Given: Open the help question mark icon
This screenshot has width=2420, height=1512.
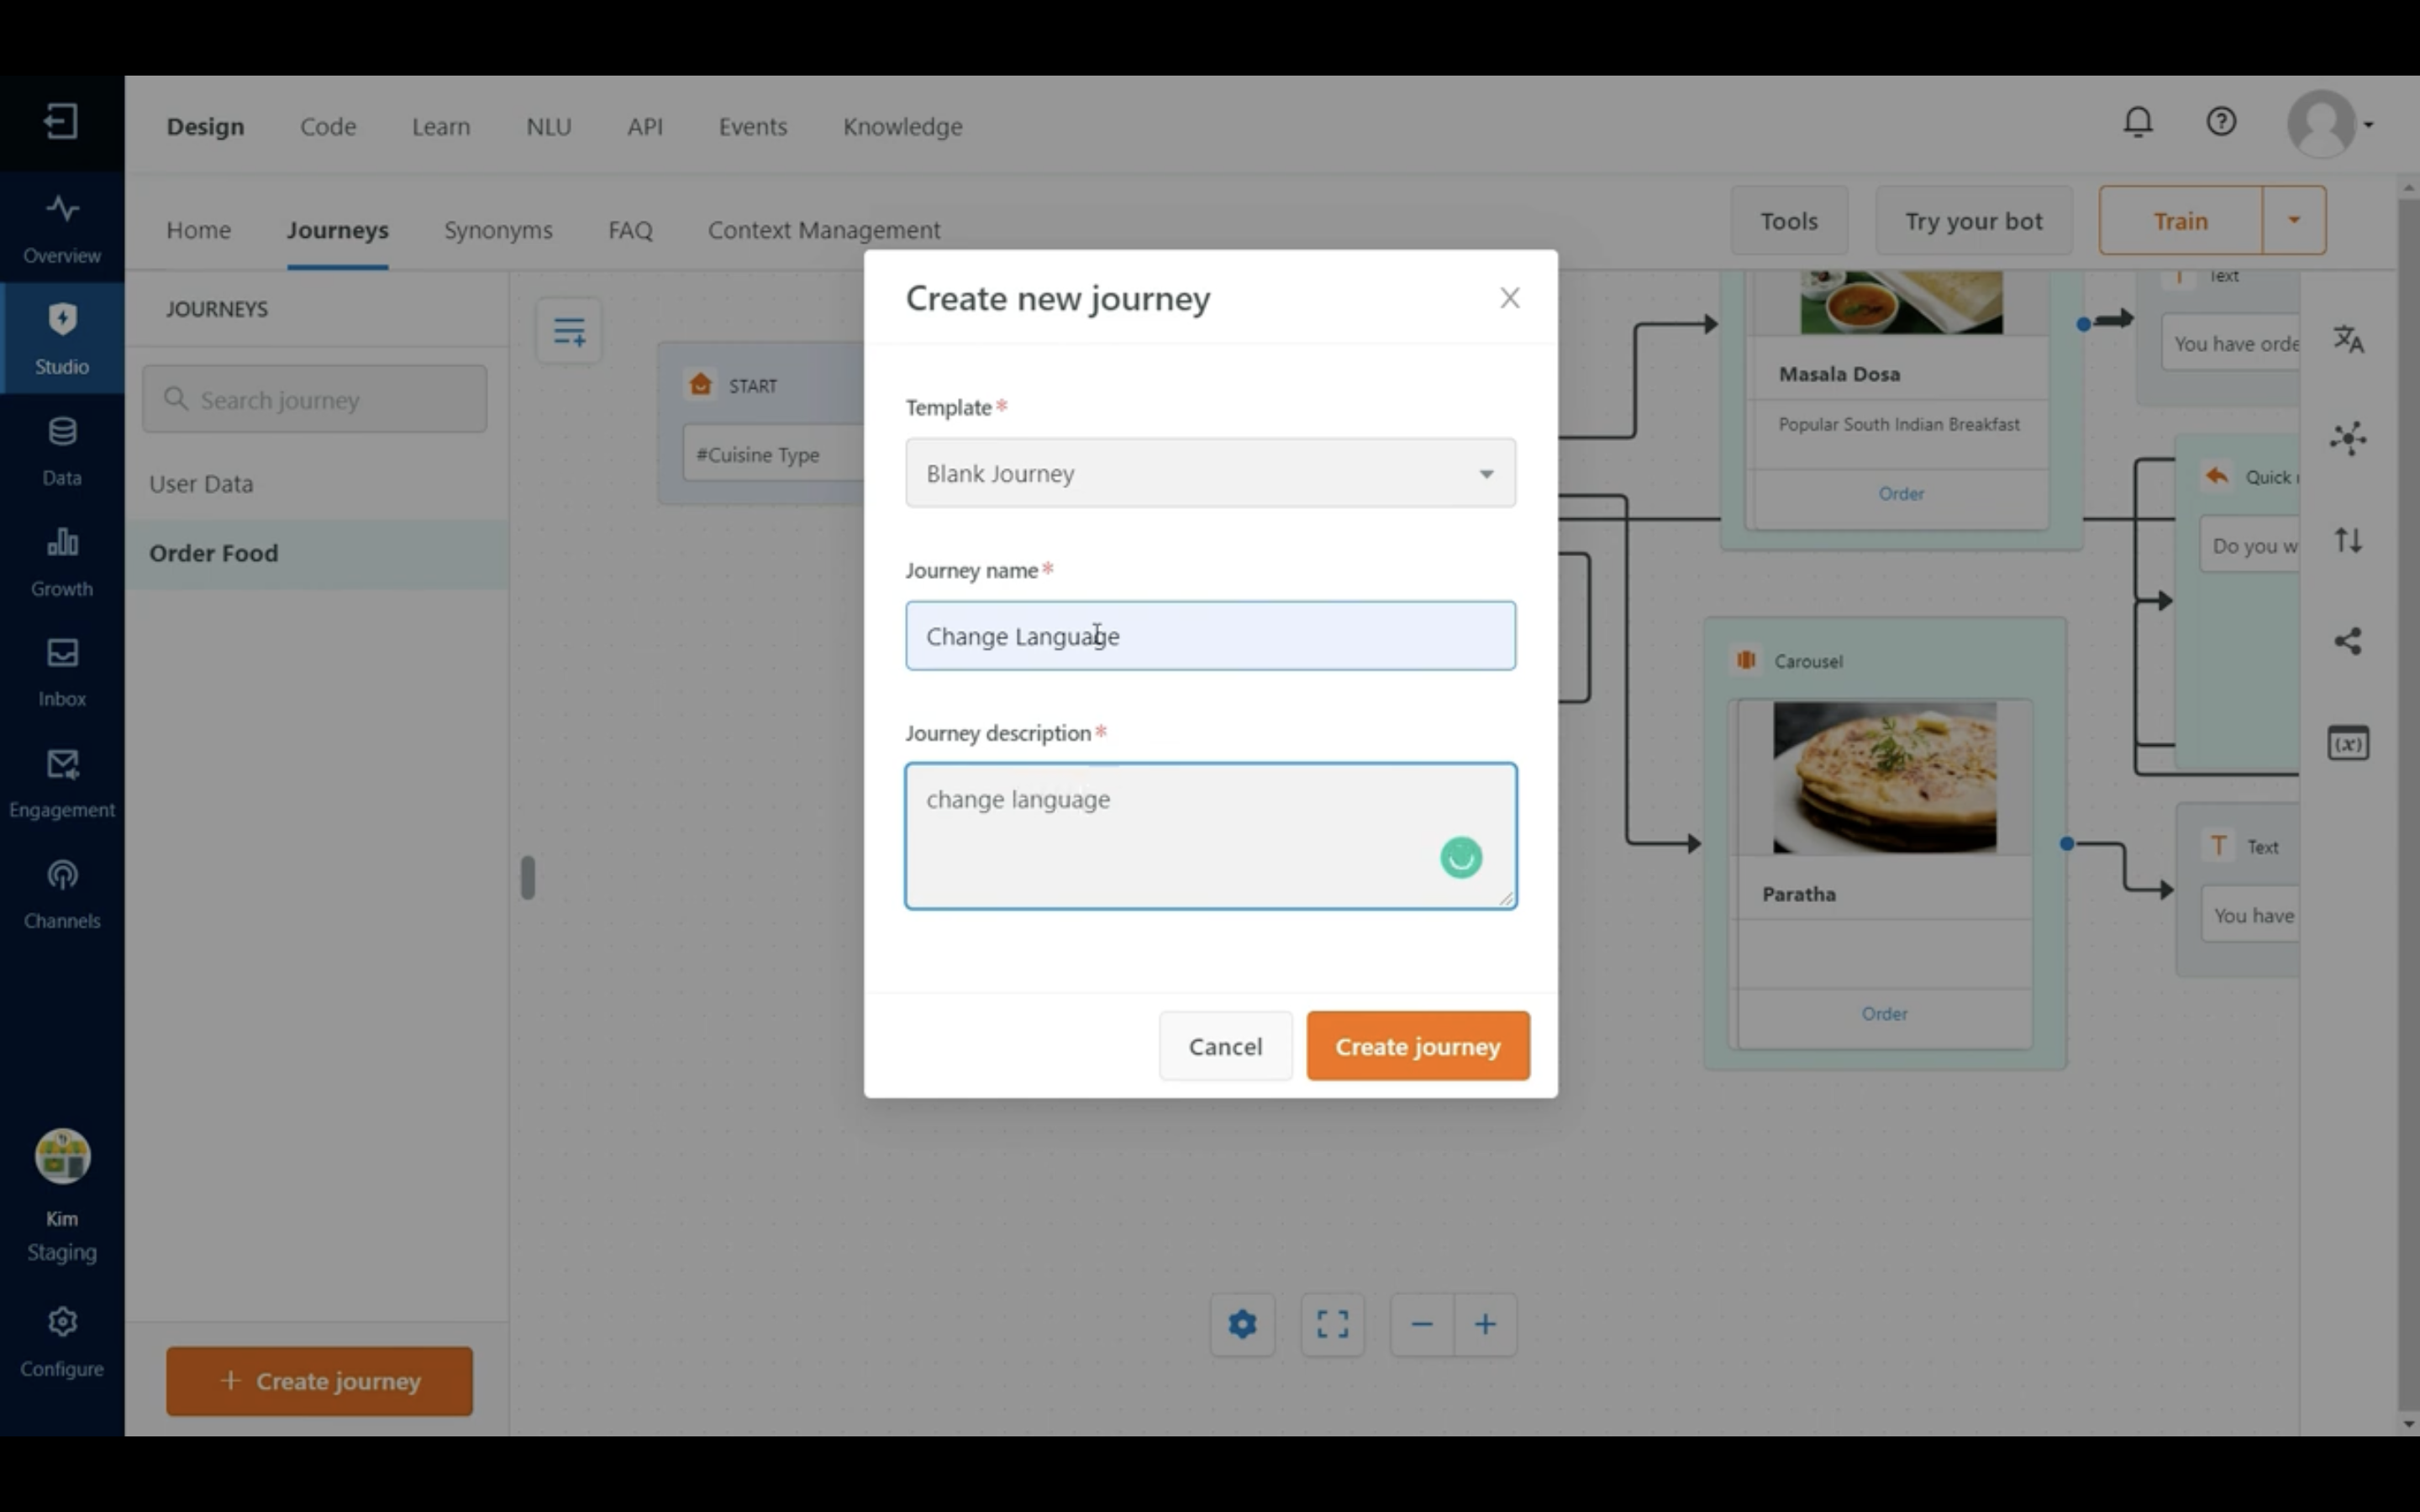Looking at the screenshot, I should click(2221, 122).
